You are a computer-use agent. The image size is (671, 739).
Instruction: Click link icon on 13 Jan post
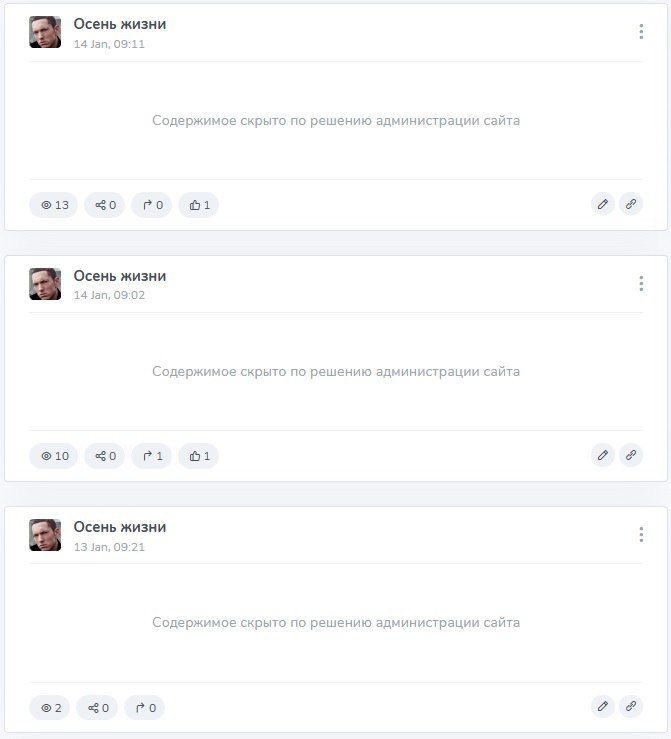point(631,706)
